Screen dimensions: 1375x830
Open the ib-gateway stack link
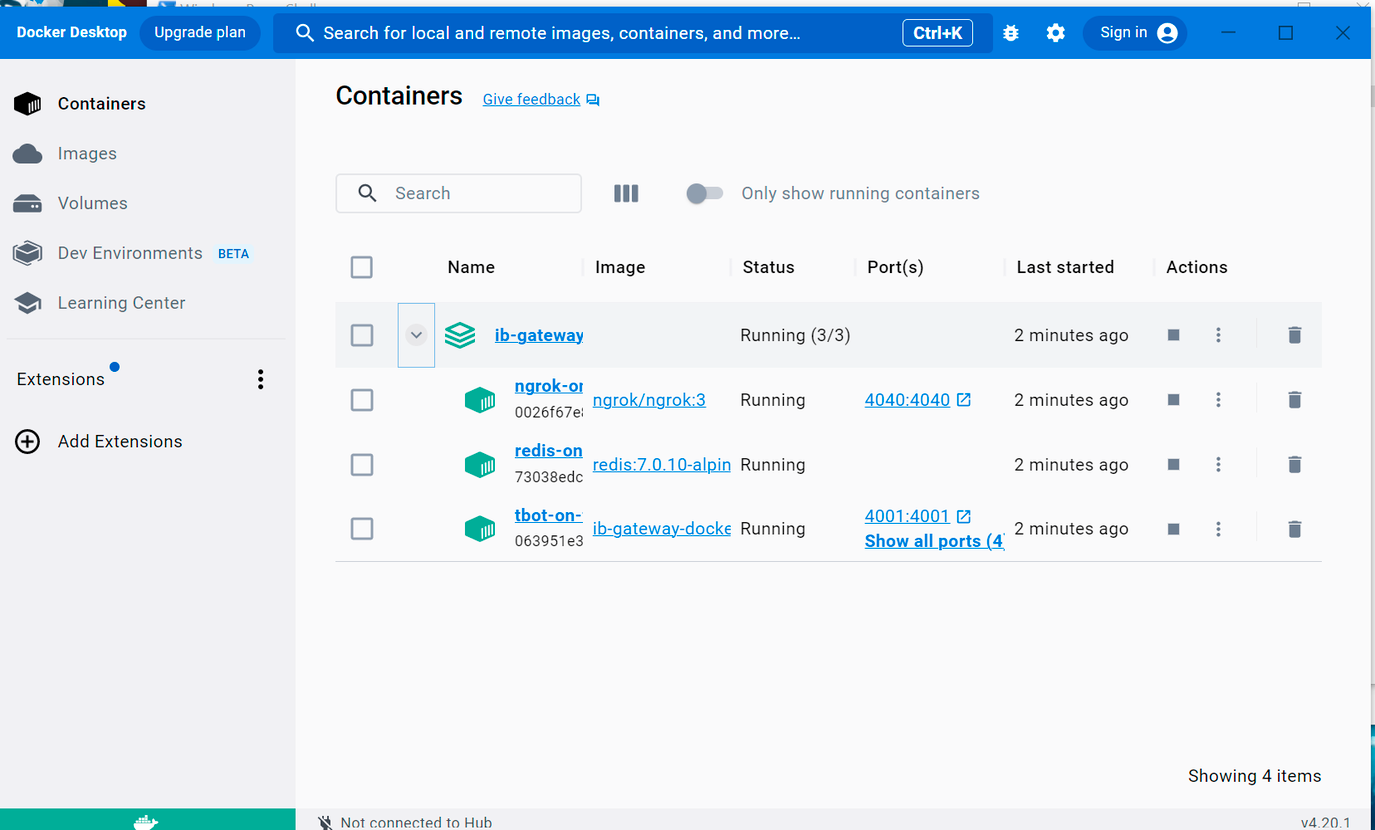coord(539,335)
